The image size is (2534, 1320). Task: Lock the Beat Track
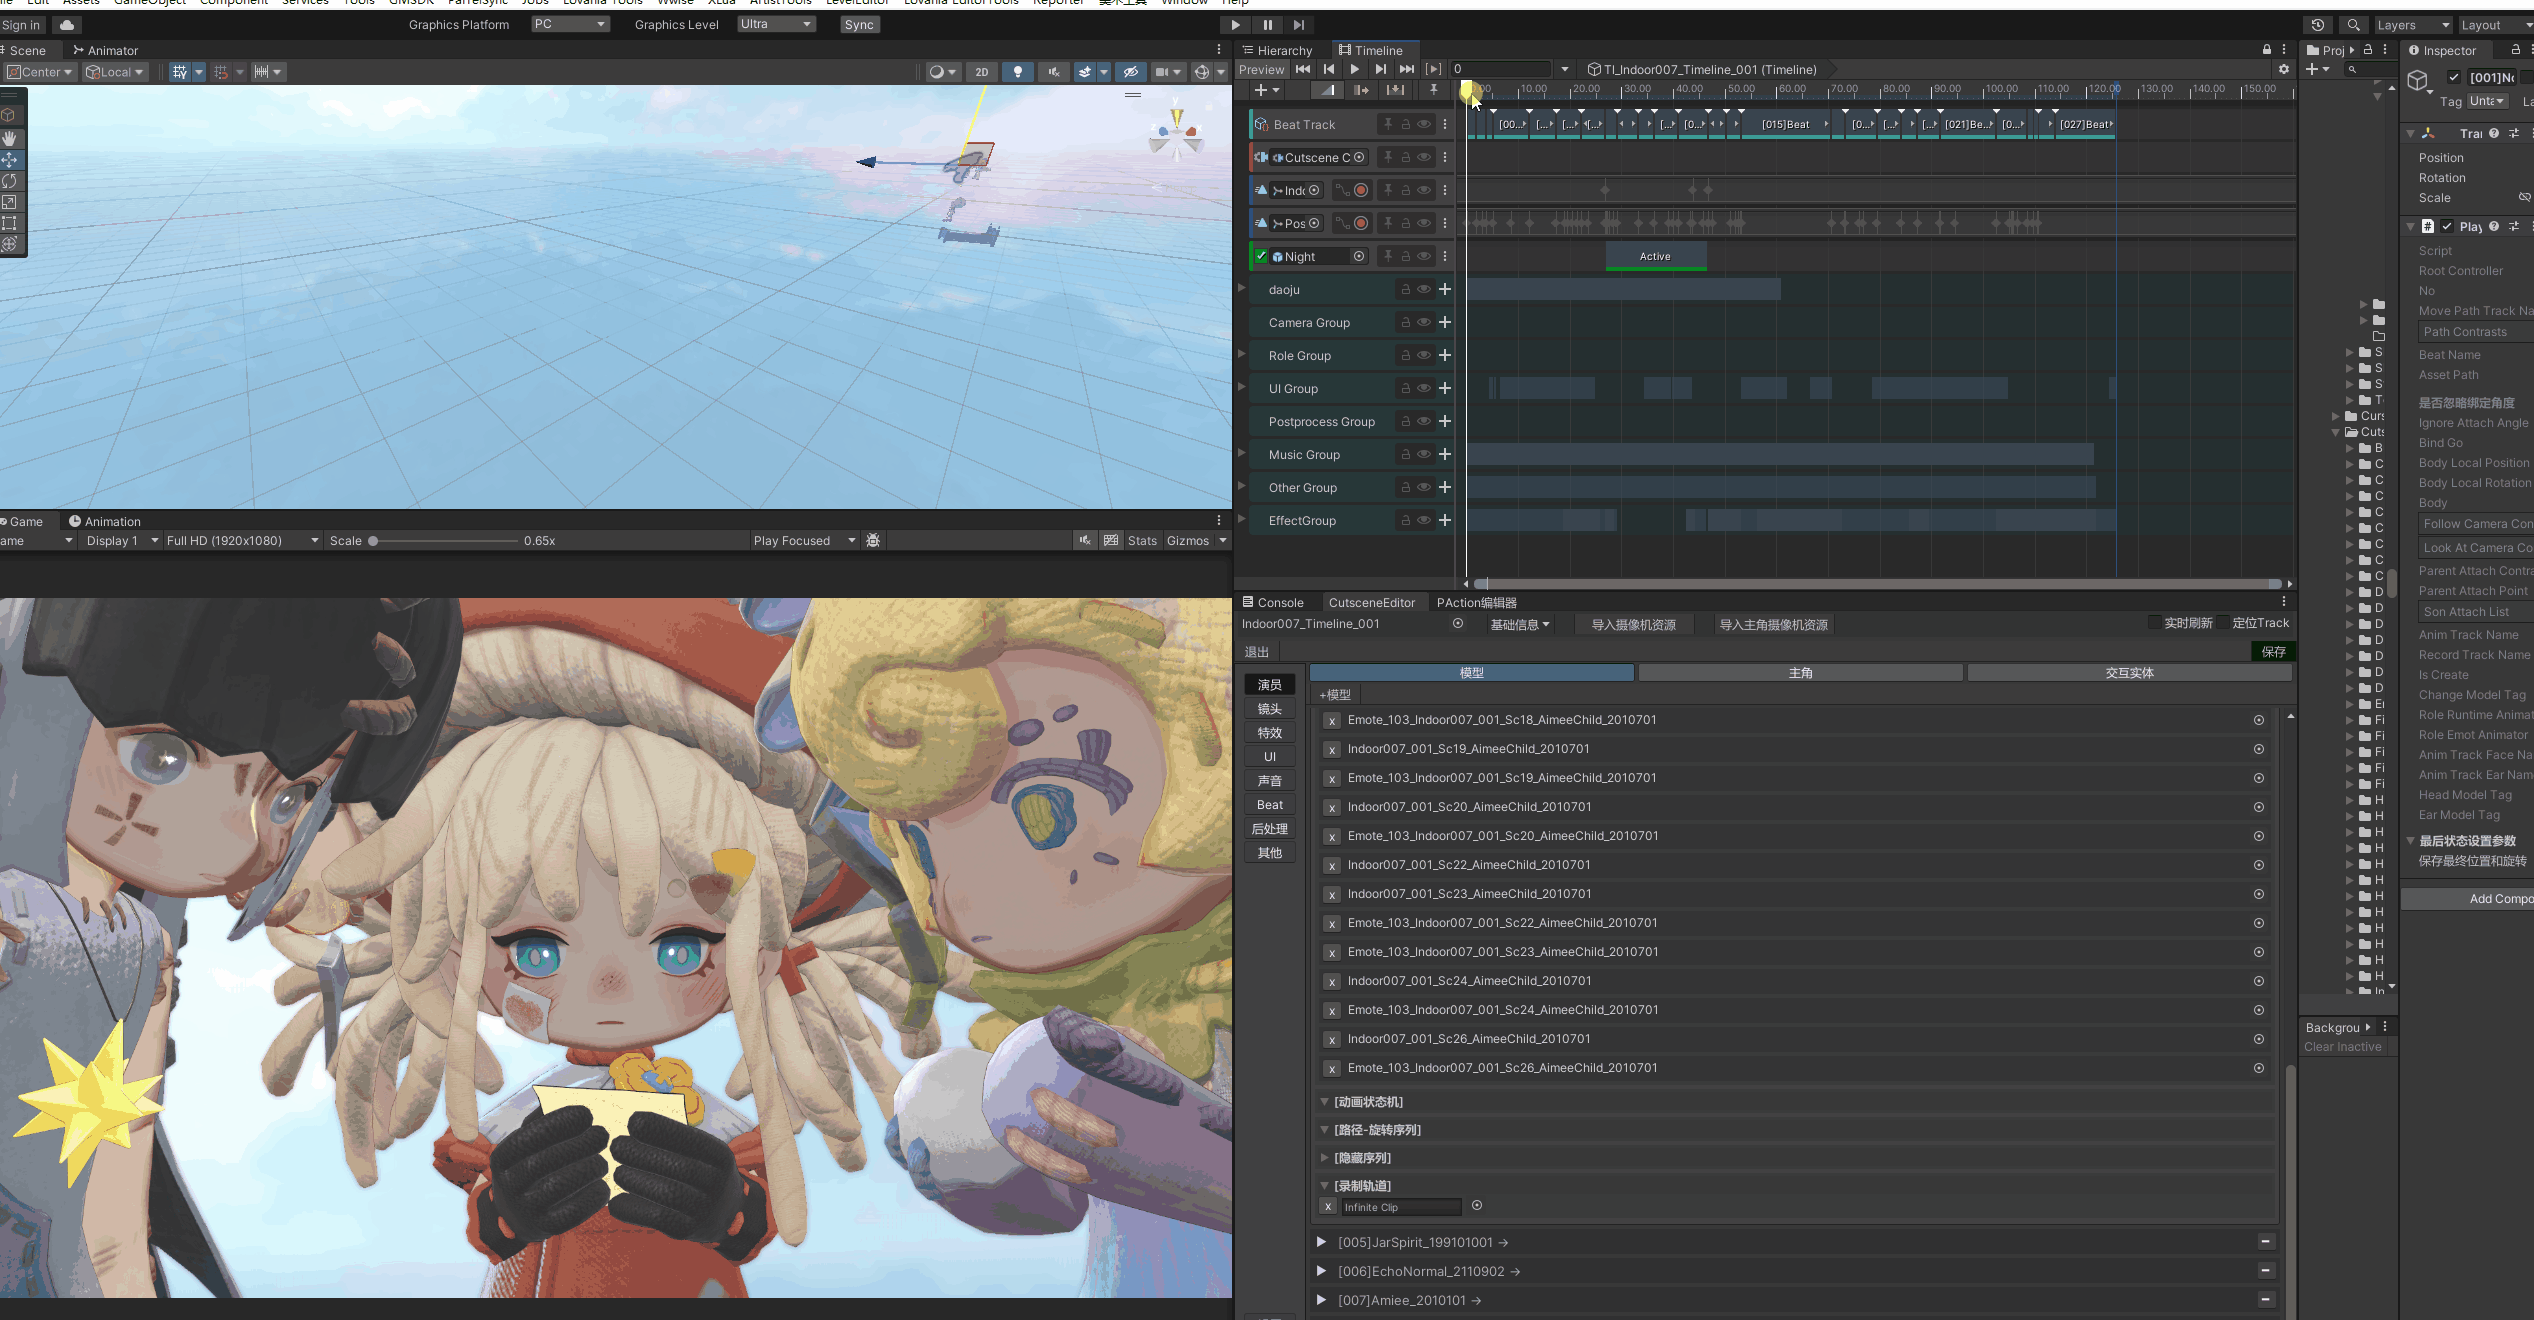tap(1405, 124)
